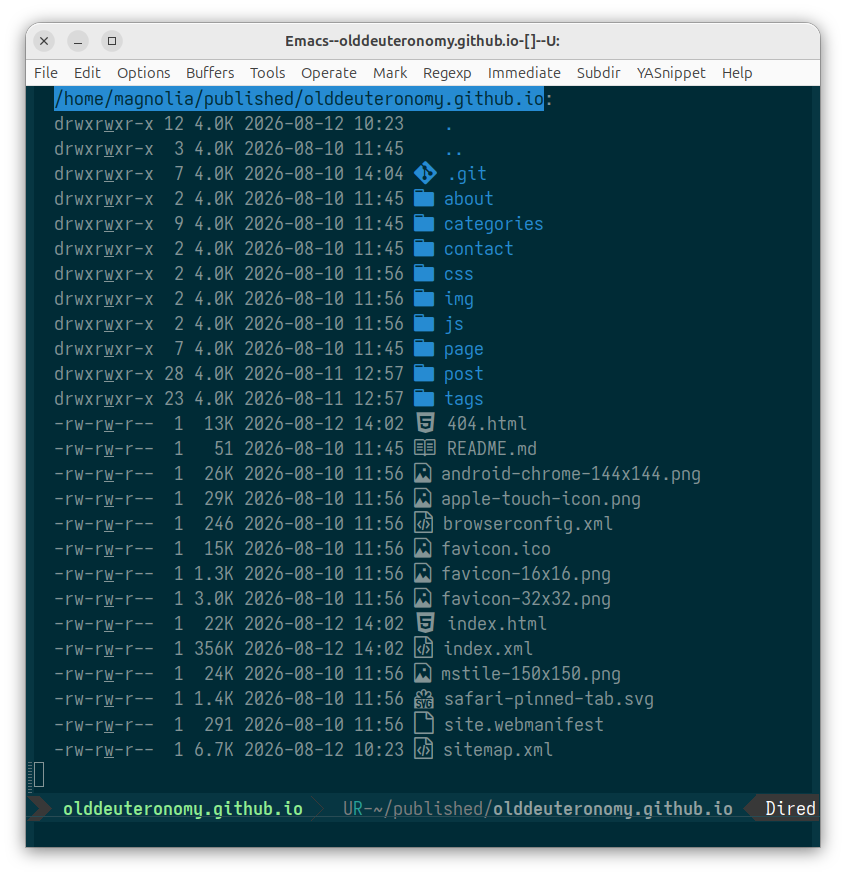Click the minibuffer area at window bottom
The image size is (846, 876).
423,834
